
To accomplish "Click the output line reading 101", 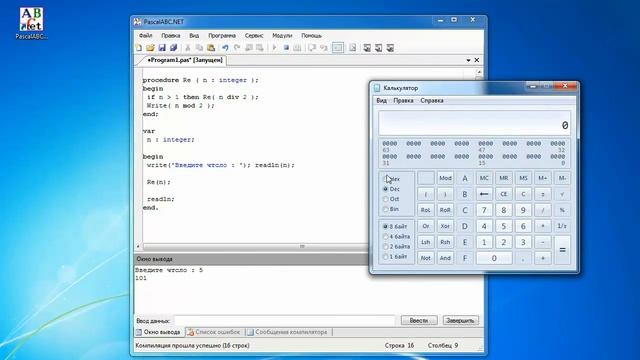I will 141,278.
